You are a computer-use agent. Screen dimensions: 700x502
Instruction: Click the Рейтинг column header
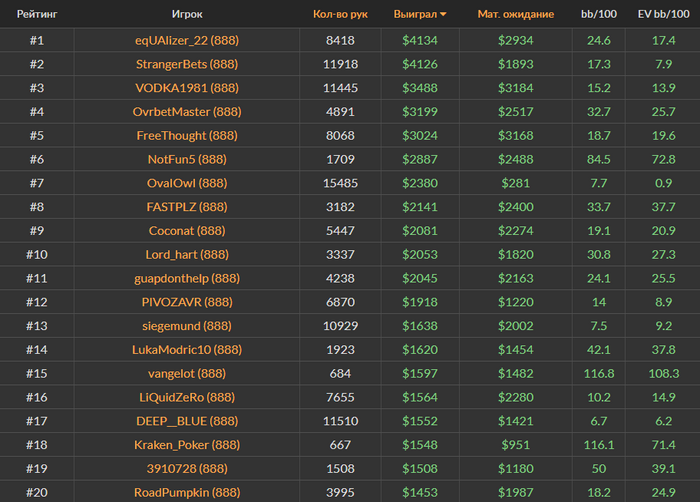pyautogui.click(x=36, y=15)
